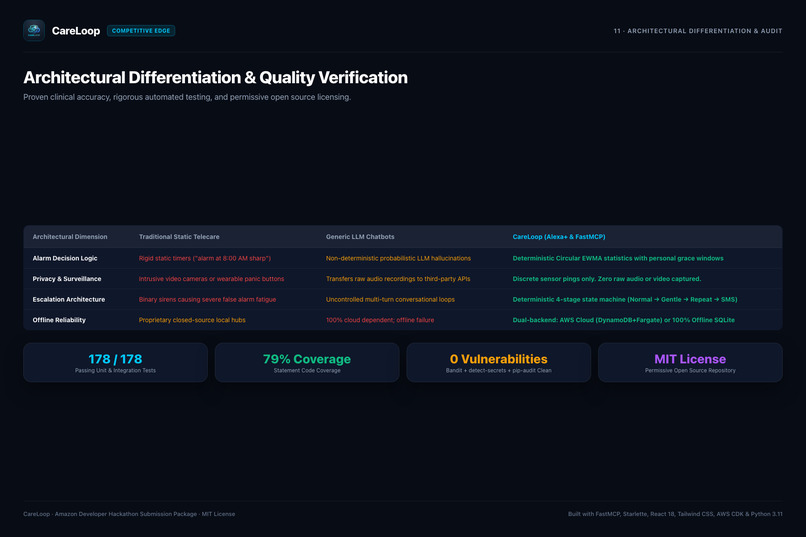Click 'Permissive Open Source Repository' caption

tap(690, 371)
